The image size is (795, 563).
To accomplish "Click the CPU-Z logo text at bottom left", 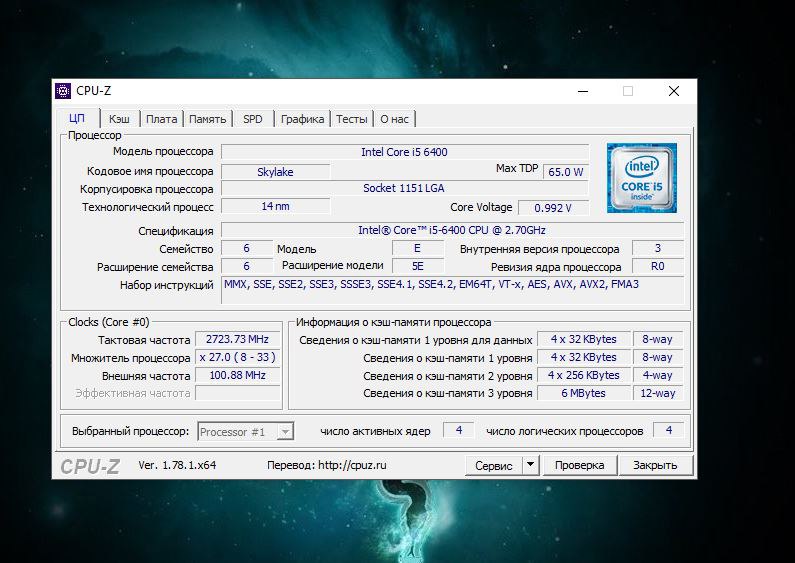I will 90,467.
